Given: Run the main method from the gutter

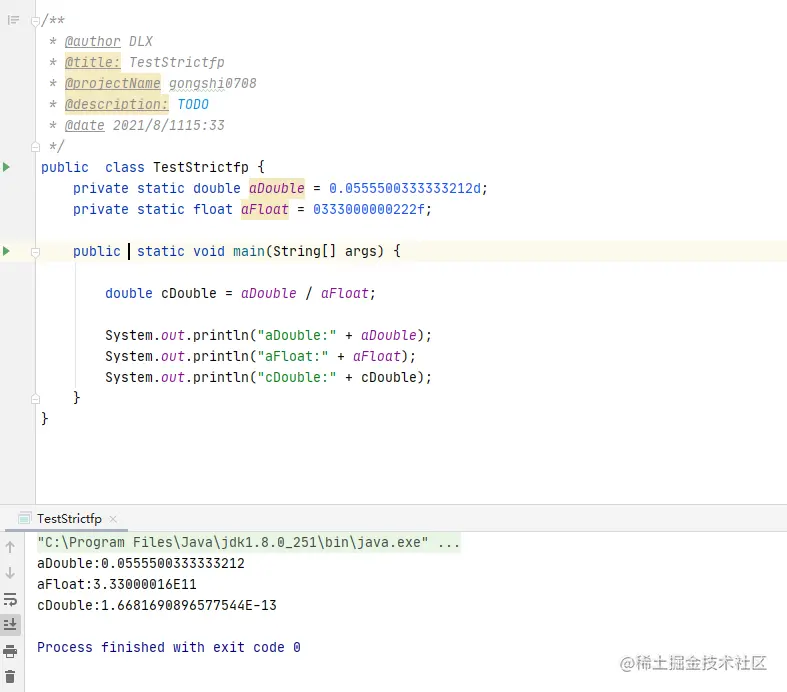Looking at the screenshot, I should click(x=7, y=251).
